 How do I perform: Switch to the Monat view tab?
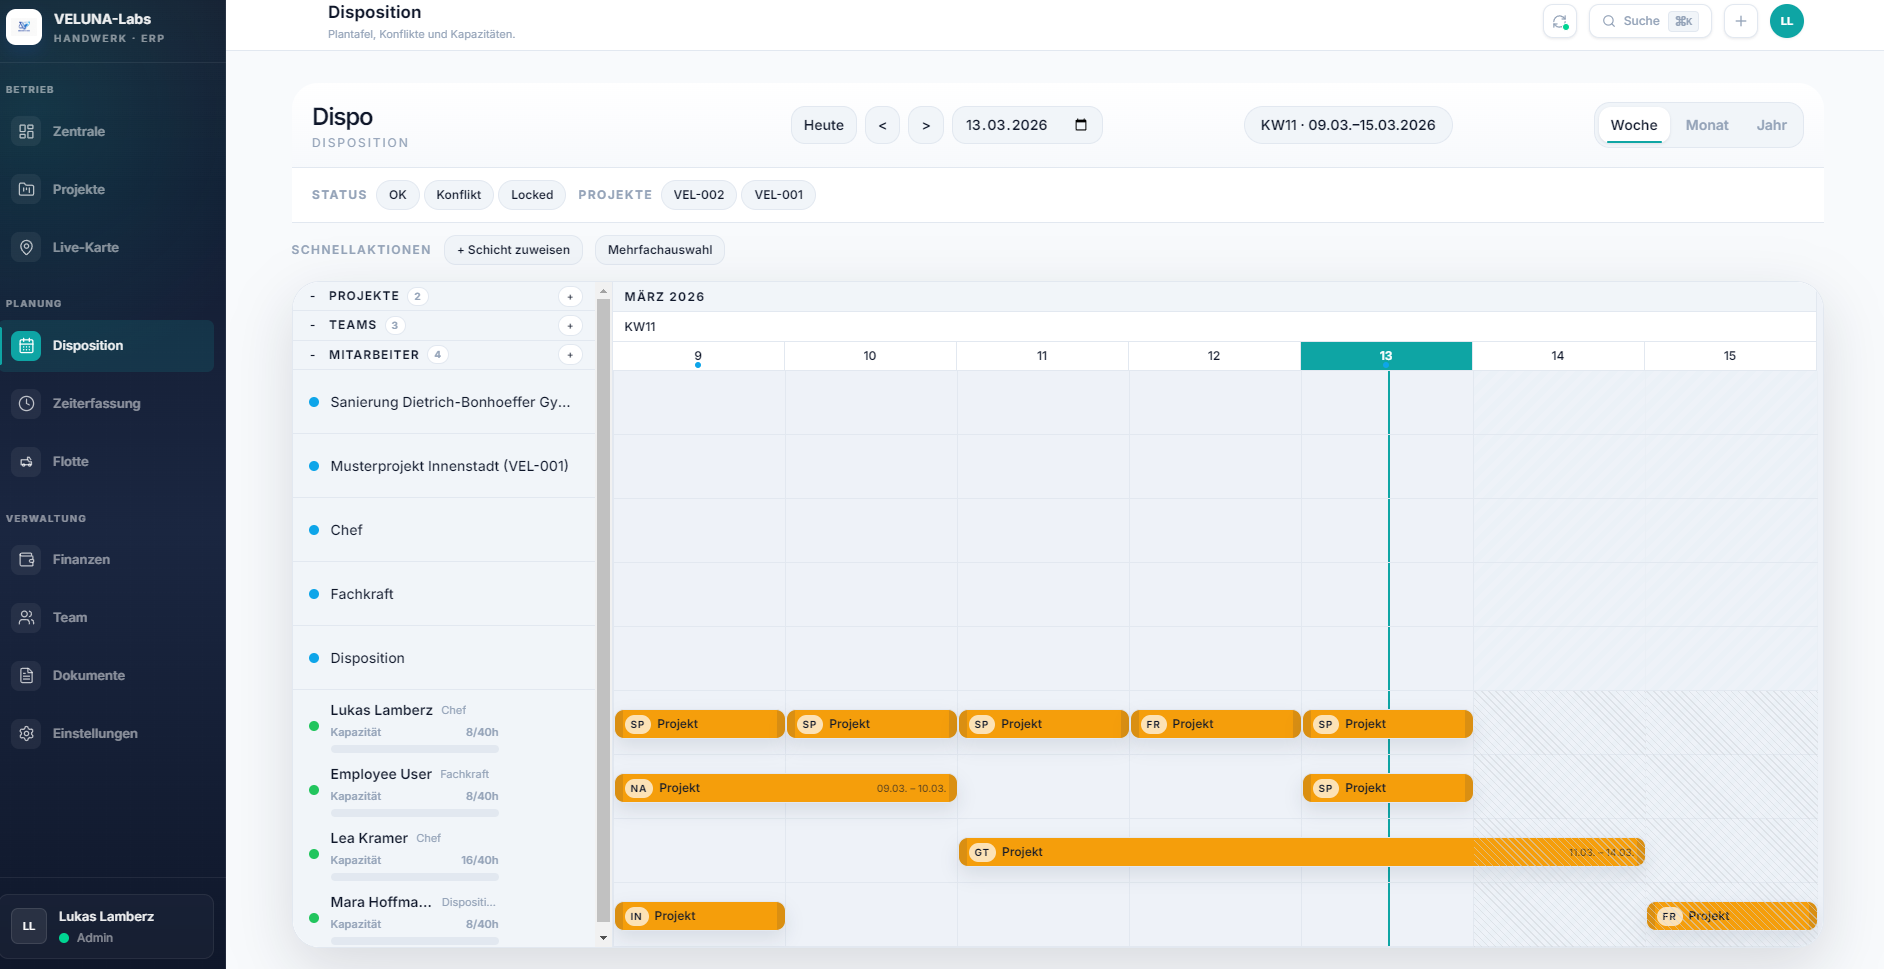pos(1707,124)
